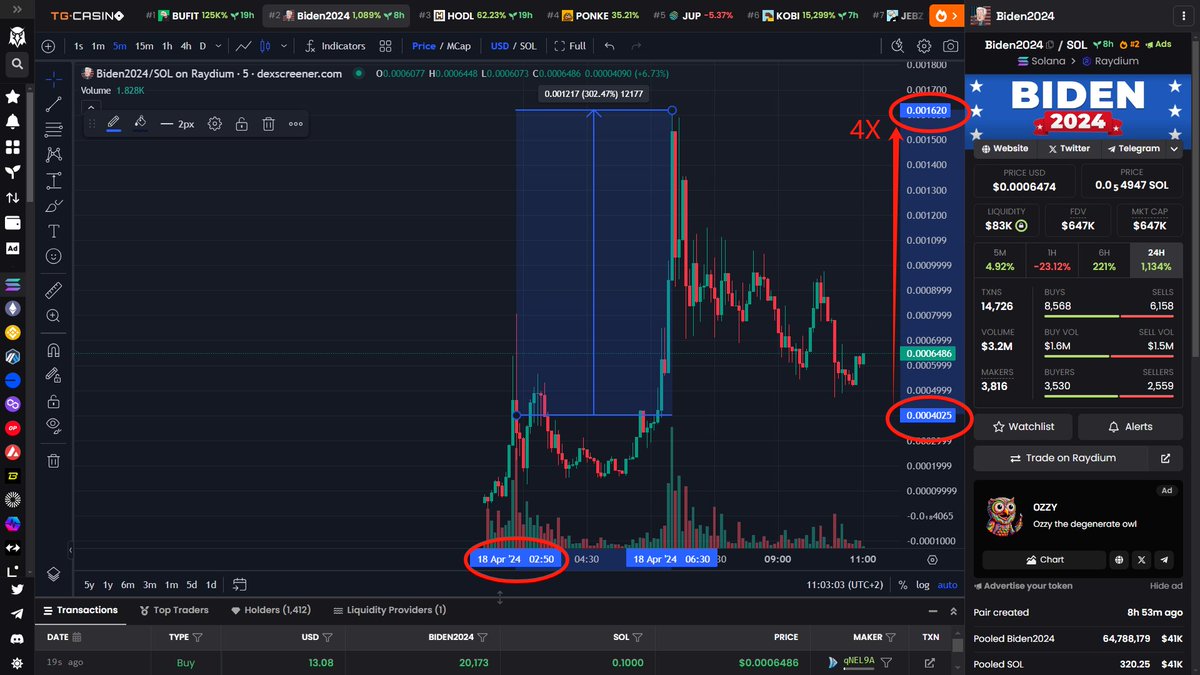Toggle log scale on the chart
This screenshot has height=675, width=1200.
[x=922, y=585]
